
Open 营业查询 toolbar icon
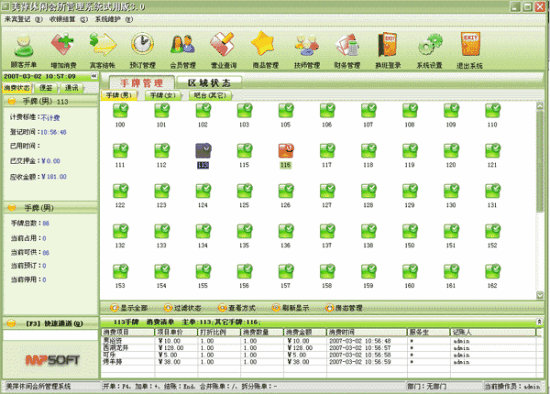(x=223, y=50)
